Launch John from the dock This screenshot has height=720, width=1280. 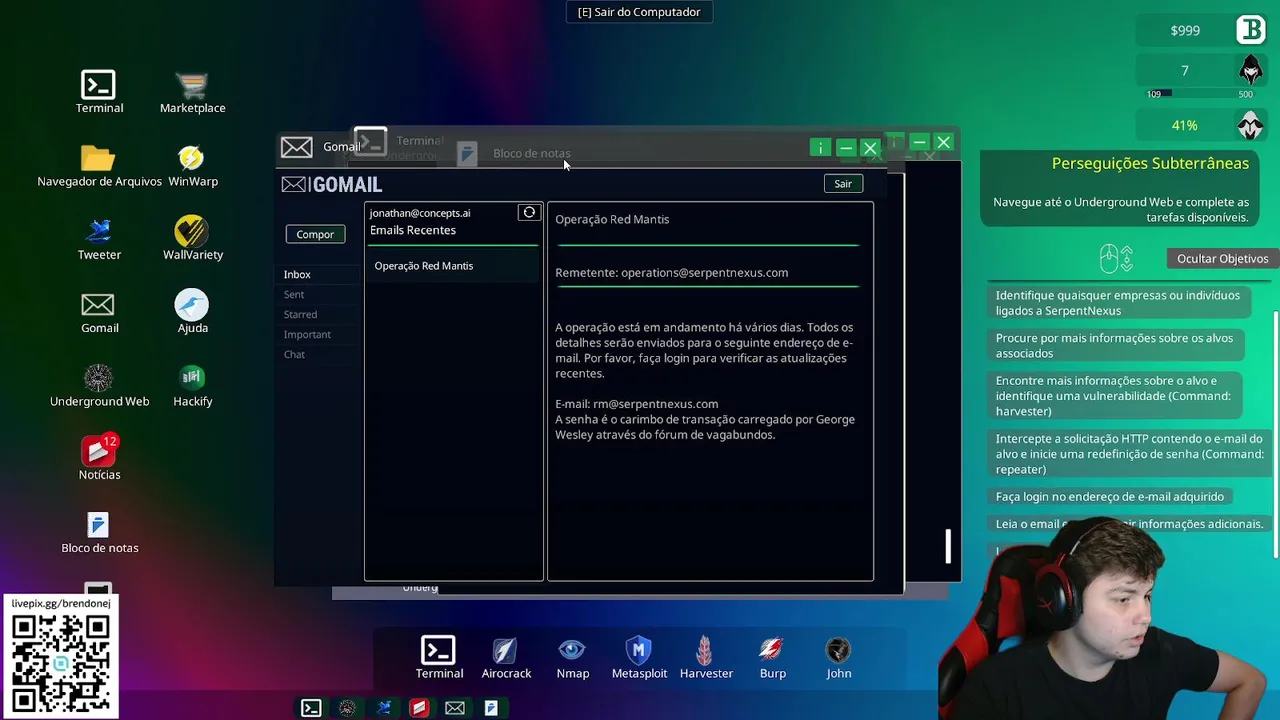point(838,657)
